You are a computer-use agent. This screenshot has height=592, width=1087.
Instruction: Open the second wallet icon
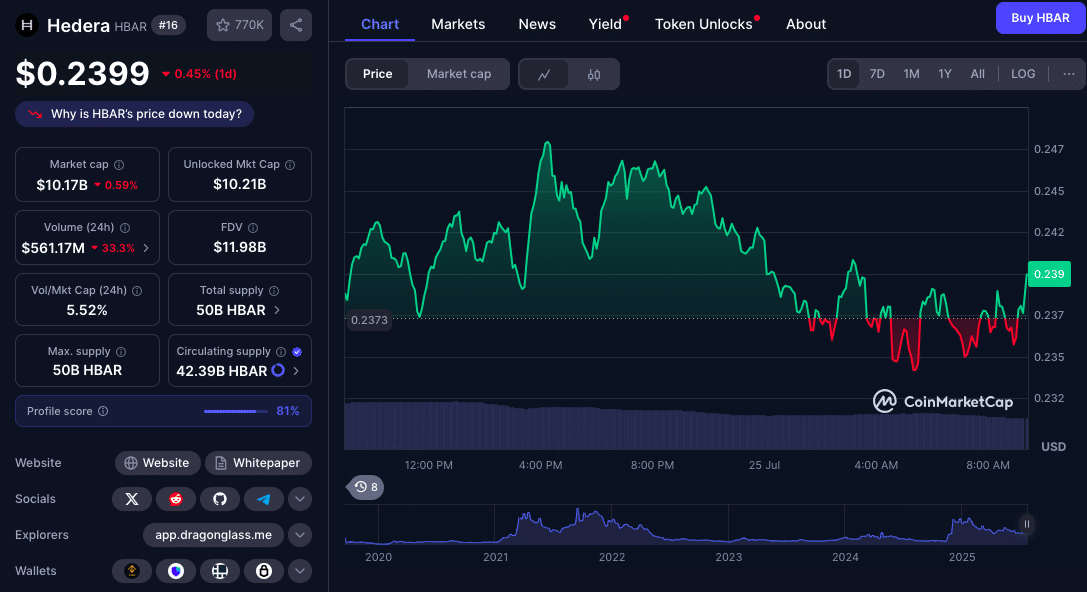tap(176, 571)
